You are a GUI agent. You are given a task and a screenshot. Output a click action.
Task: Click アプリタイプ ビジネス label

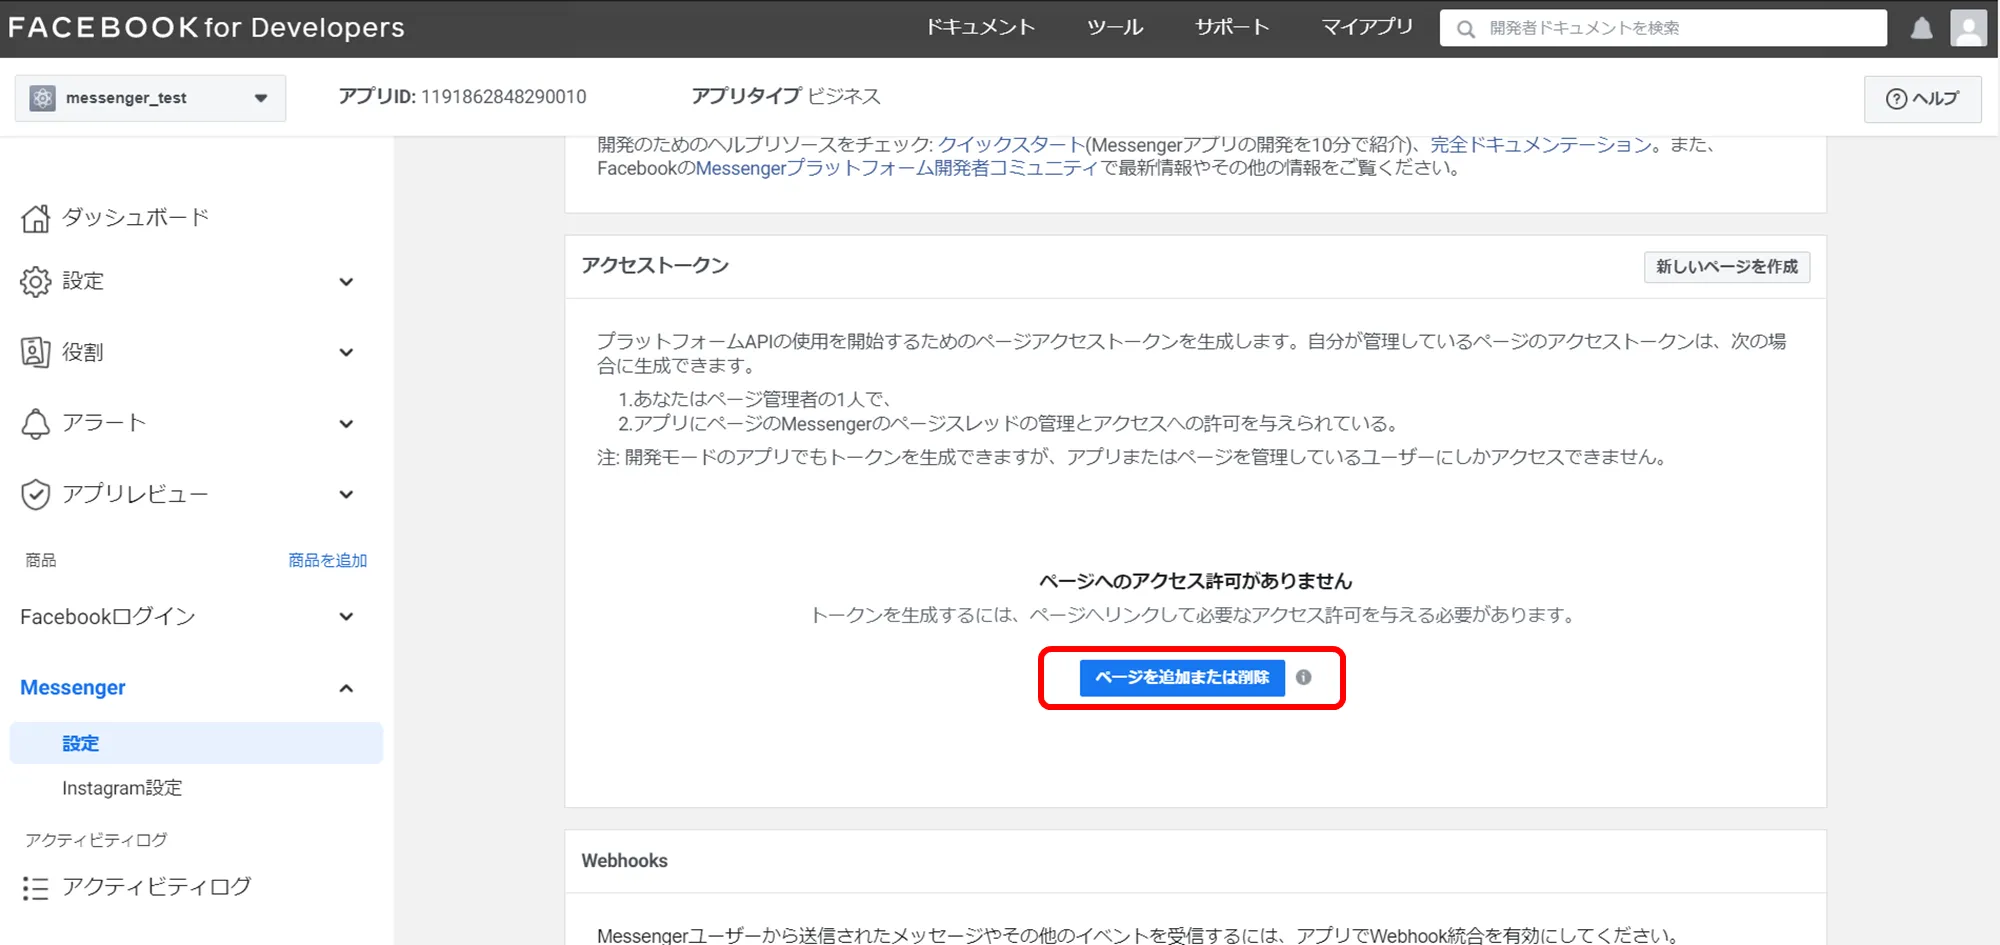point(786,96)
